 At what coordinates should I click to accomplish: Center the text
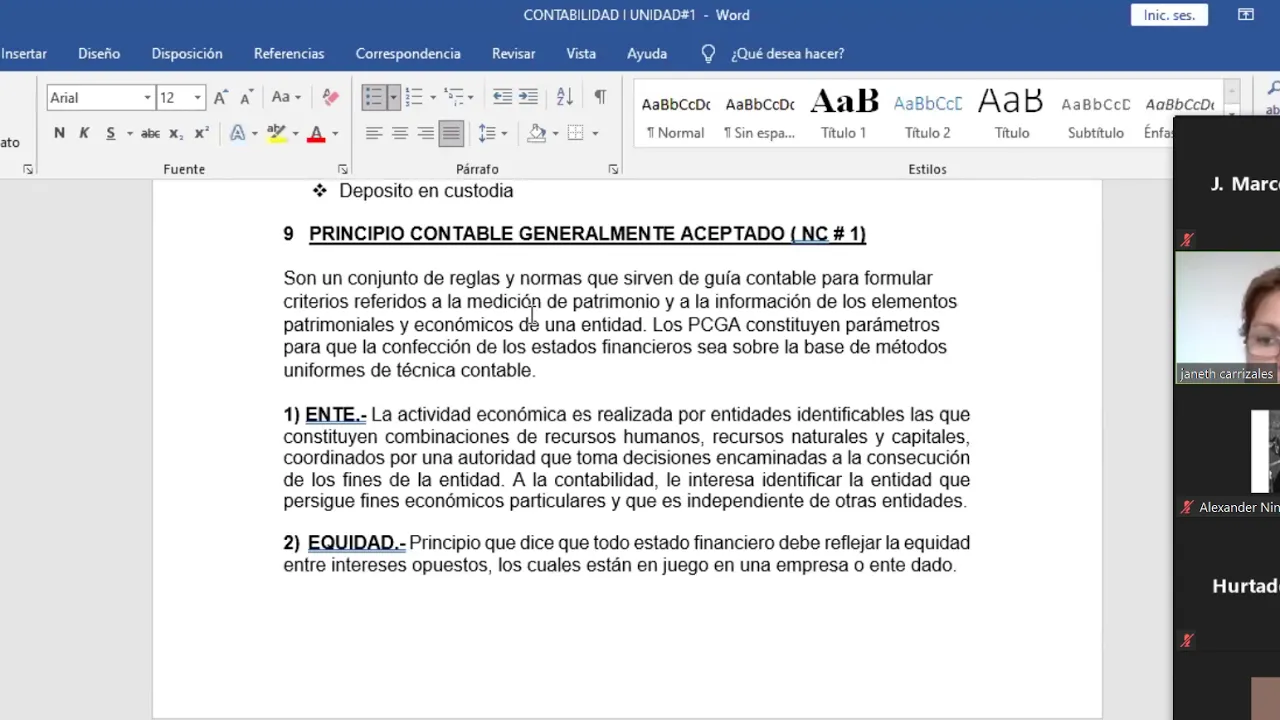click(399, 133)
